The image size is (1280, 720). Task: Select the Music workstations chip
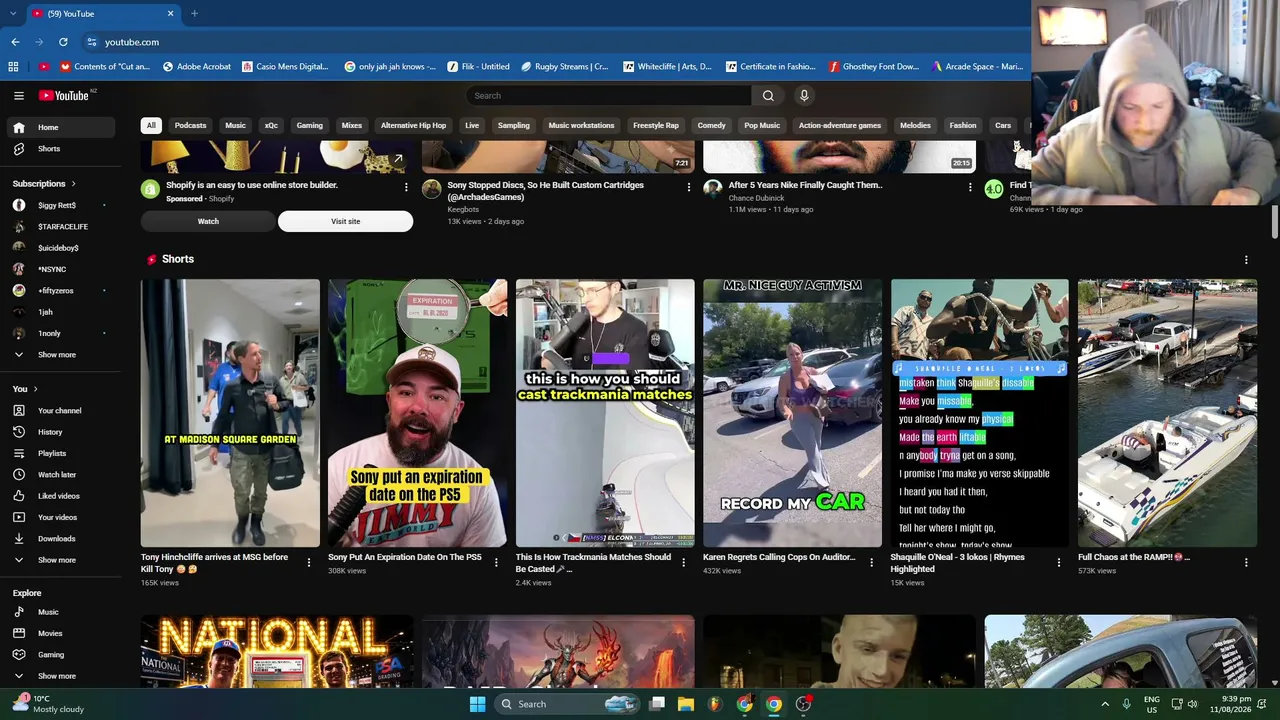pos(581,126)
